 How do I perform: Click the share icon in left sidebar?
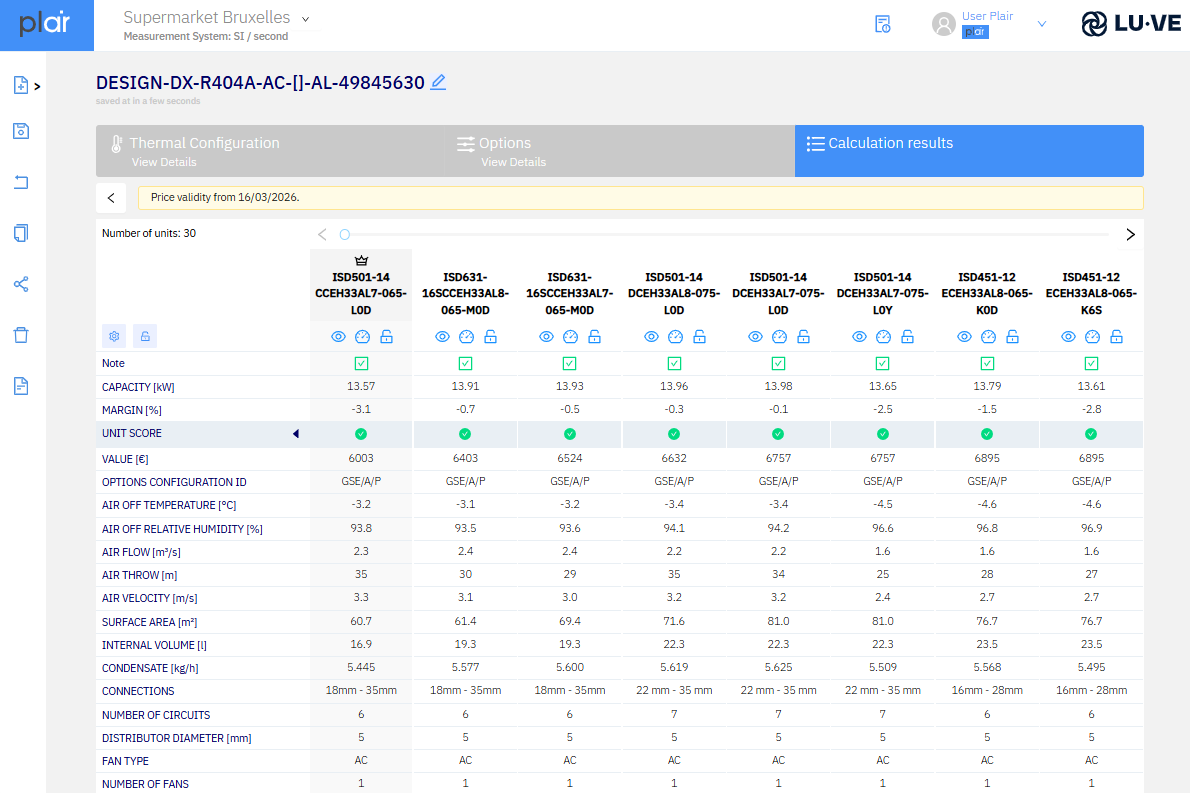tap(21, 285)
